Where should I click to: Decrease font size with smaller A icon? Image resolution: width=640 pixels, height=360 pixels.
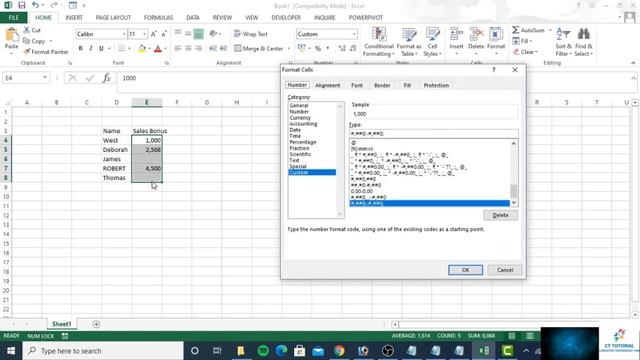point(164,34)
